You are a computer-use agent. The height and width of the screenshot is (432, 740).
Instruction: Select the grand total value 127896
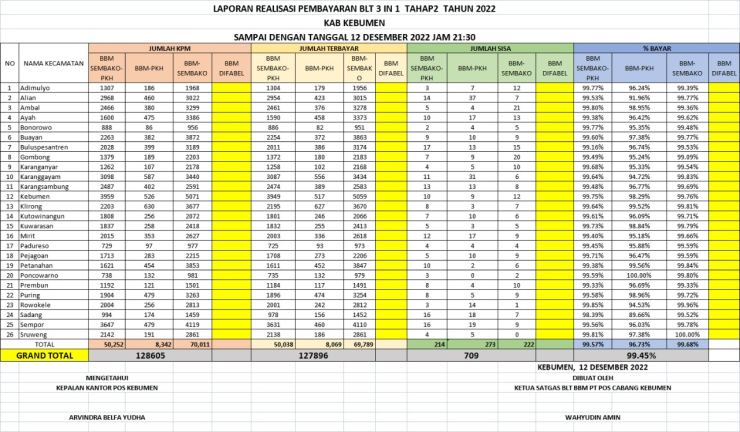313,356
